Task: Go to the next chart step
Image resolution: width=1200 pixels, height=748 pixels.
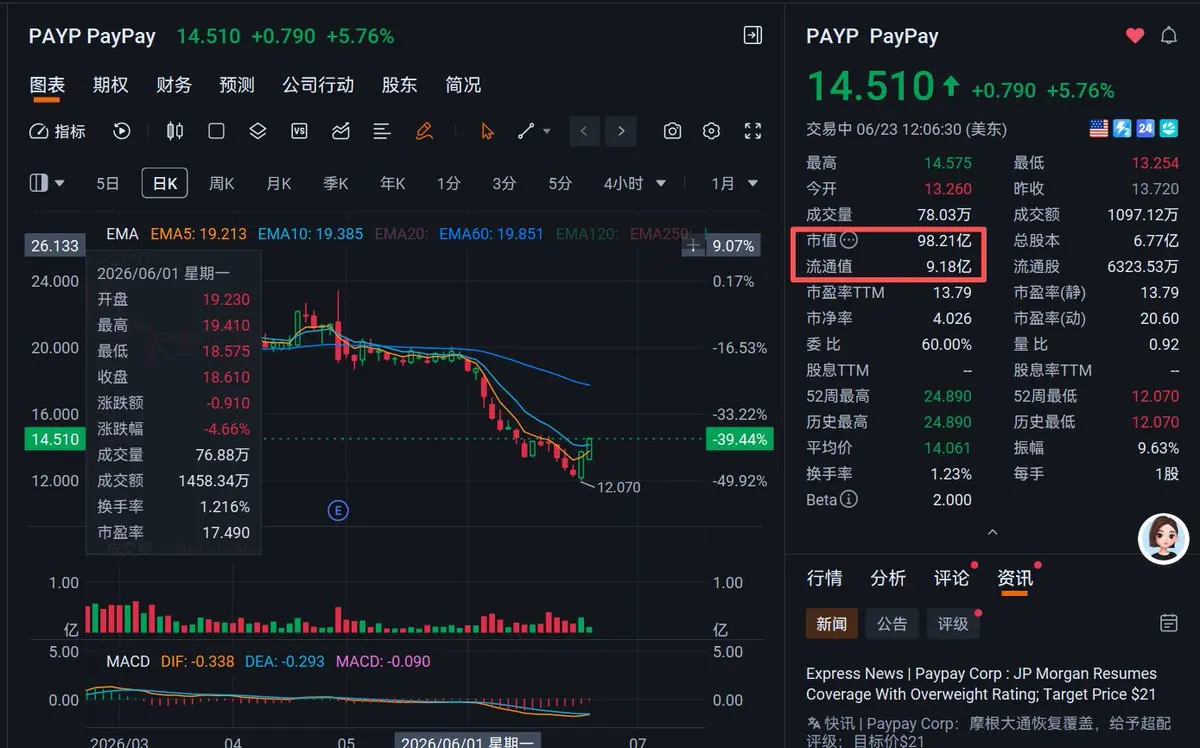Action: click(621, 131)
